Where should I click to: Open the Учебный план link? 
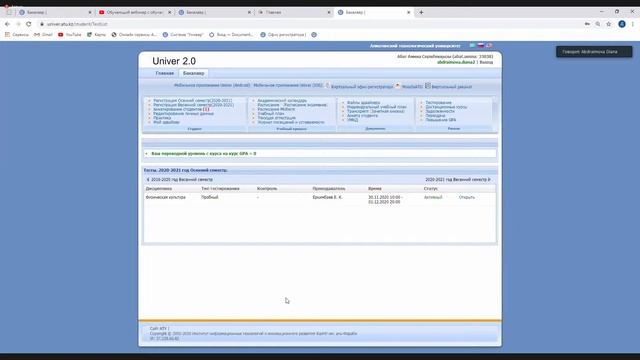(x=270, y=113)
